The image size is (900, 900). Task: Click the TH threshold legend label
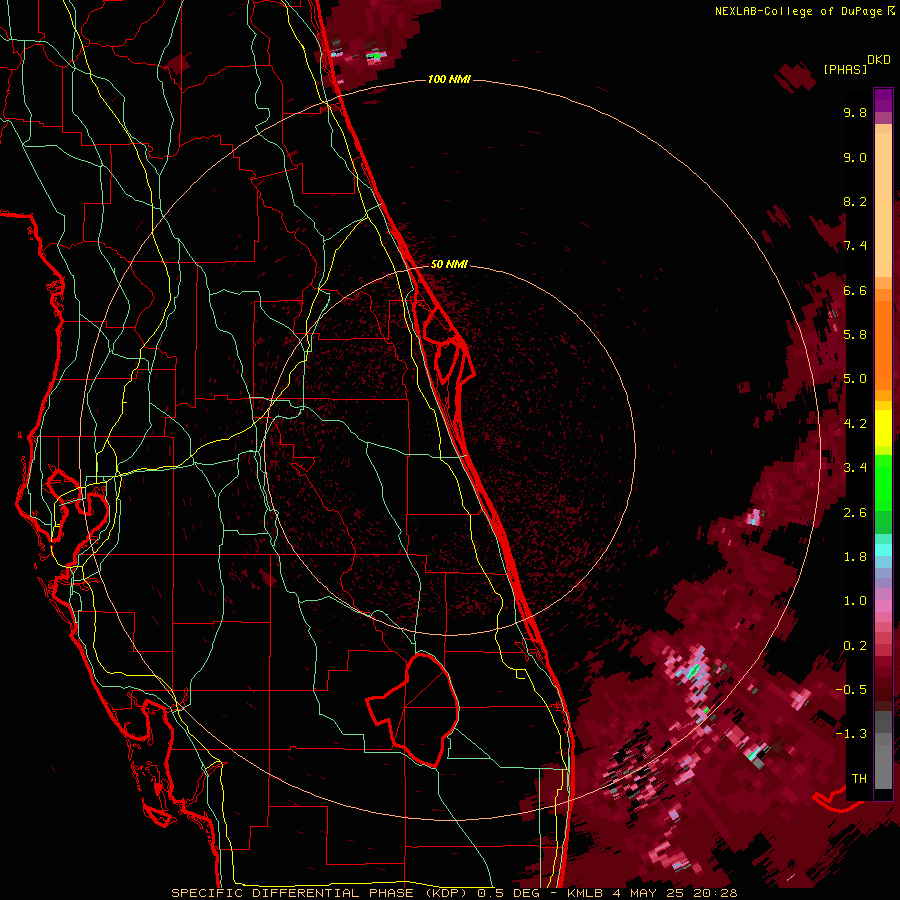(x=859, y=778)
